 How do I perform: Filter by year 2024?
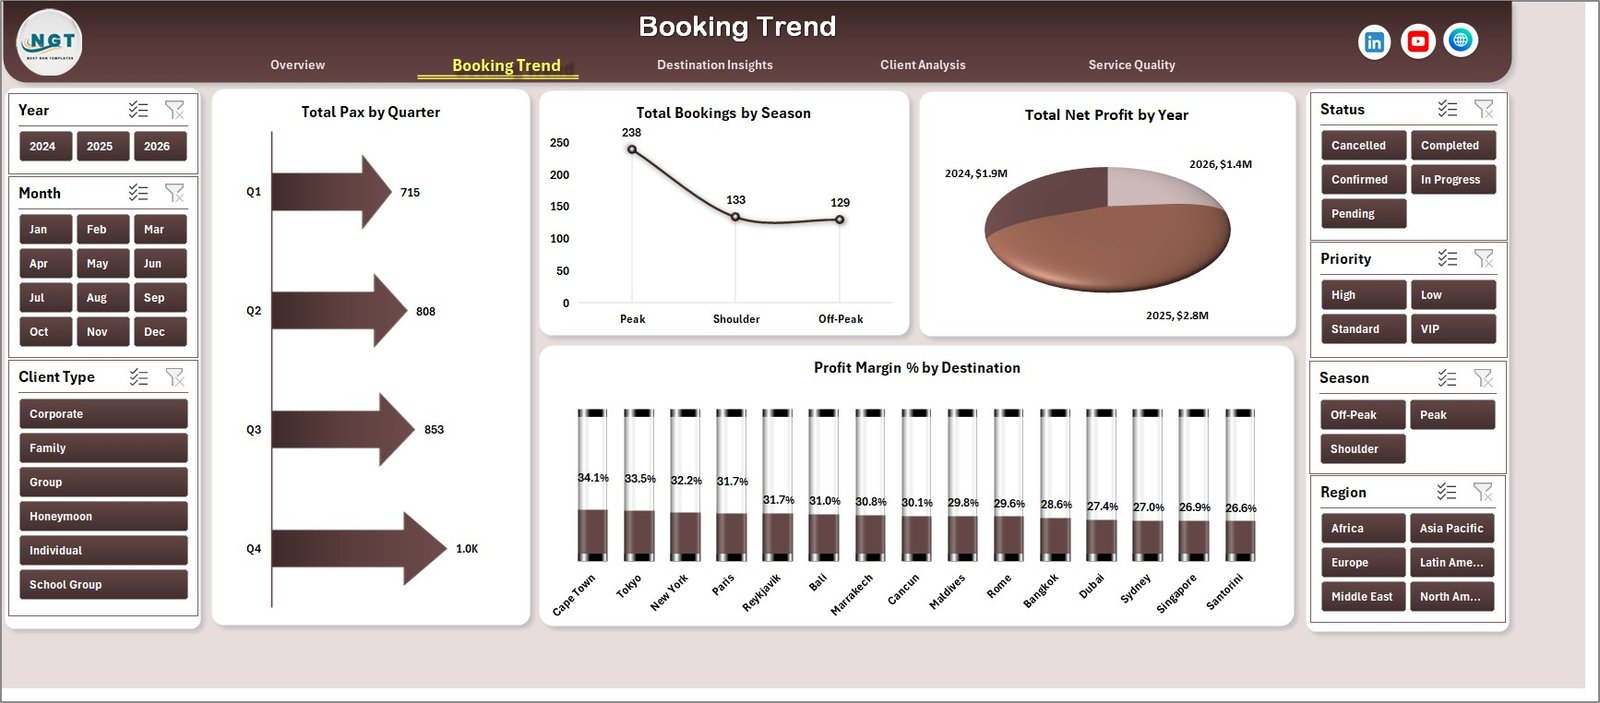(45, 146)
